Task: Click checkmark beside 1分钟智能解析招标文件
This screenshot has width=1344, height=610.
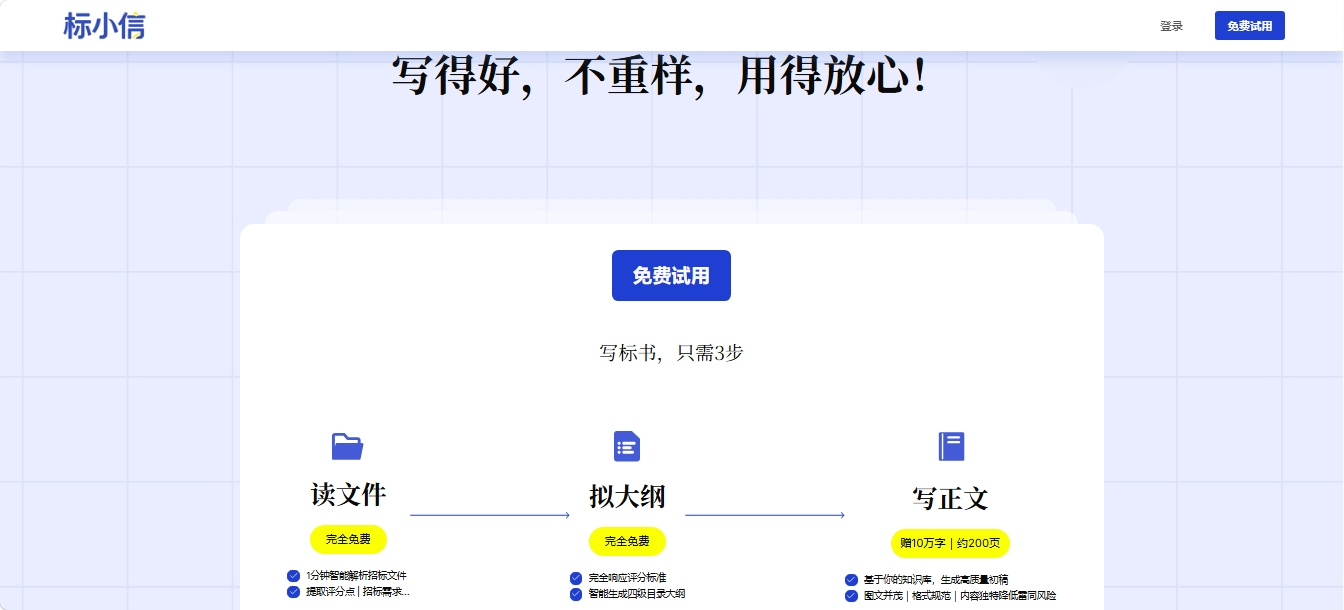Action: 293,576
